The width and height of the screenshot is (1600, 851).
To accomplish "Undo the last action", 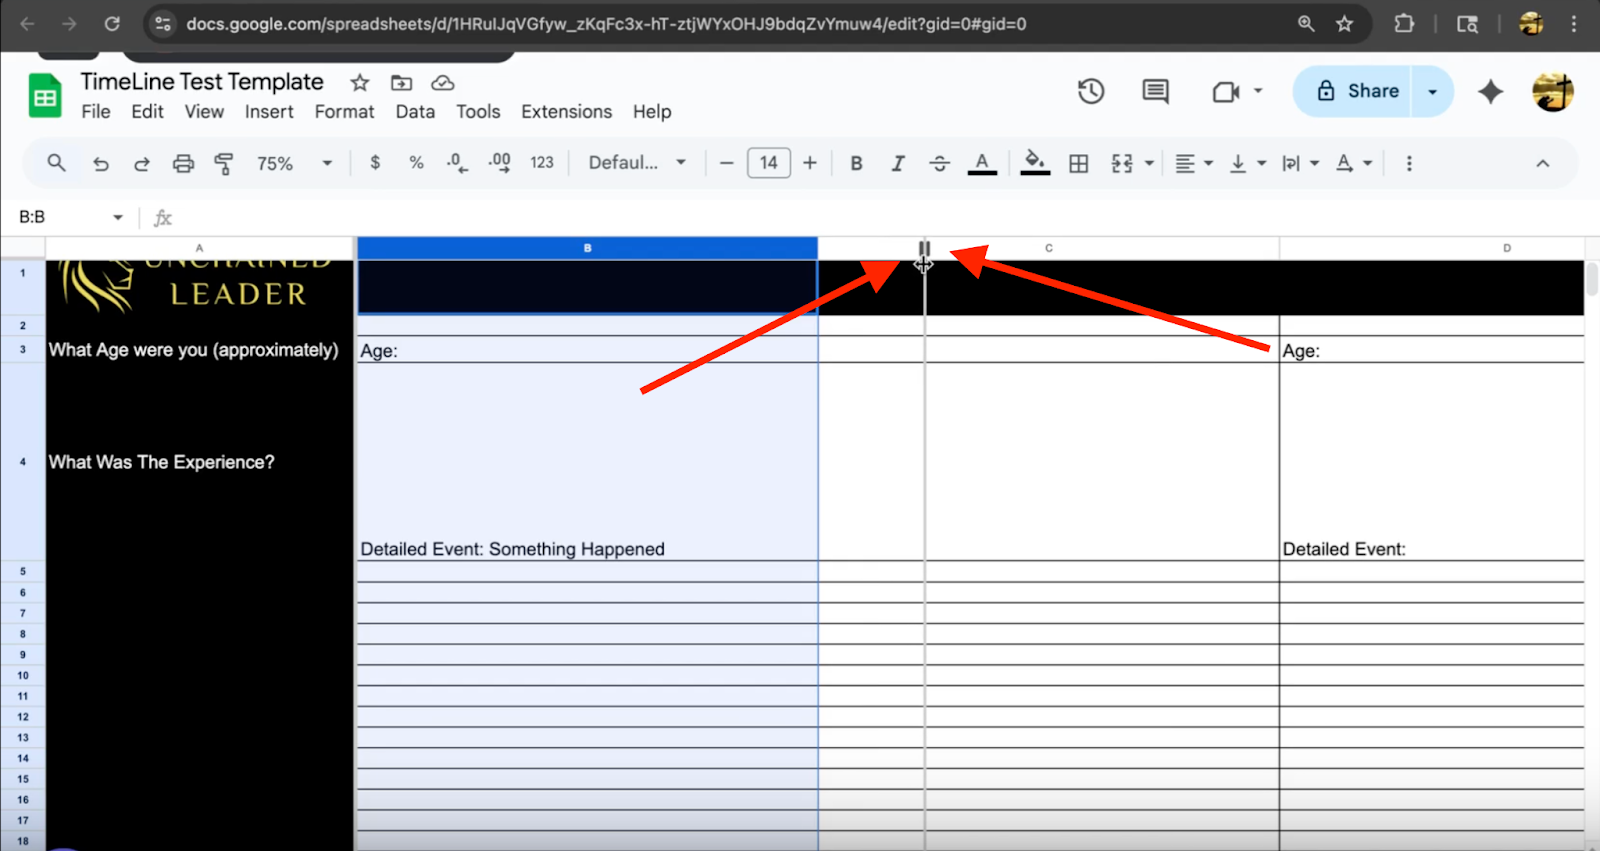I will tap(100, 163).
